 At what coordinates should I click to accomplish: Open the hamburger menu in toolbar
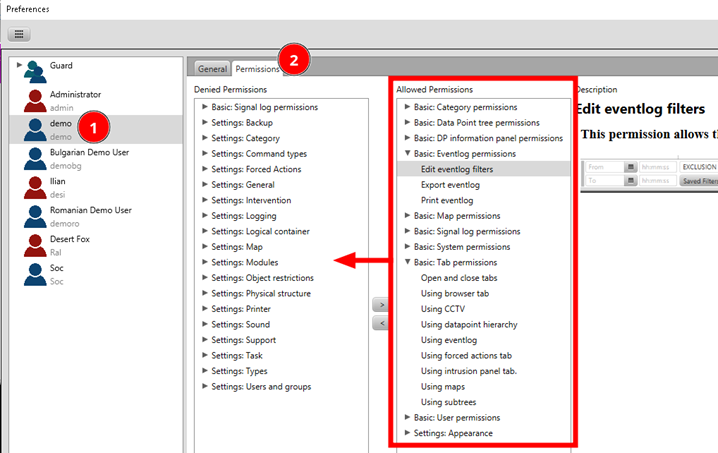[20, 34]
